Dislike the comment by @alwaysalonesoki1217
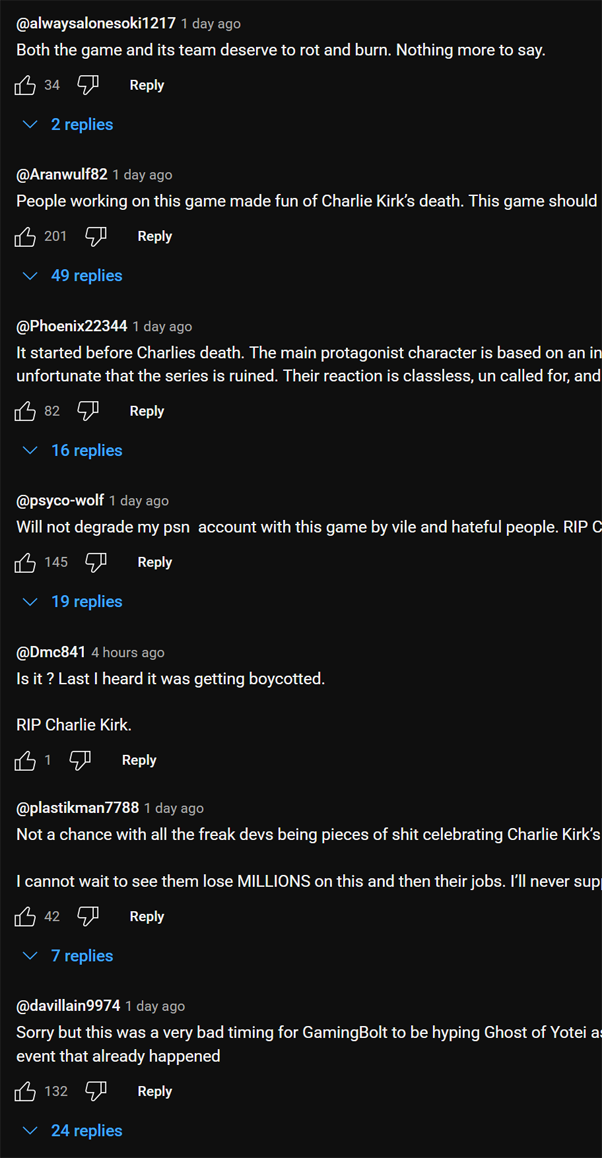 (x=88, y=86)
